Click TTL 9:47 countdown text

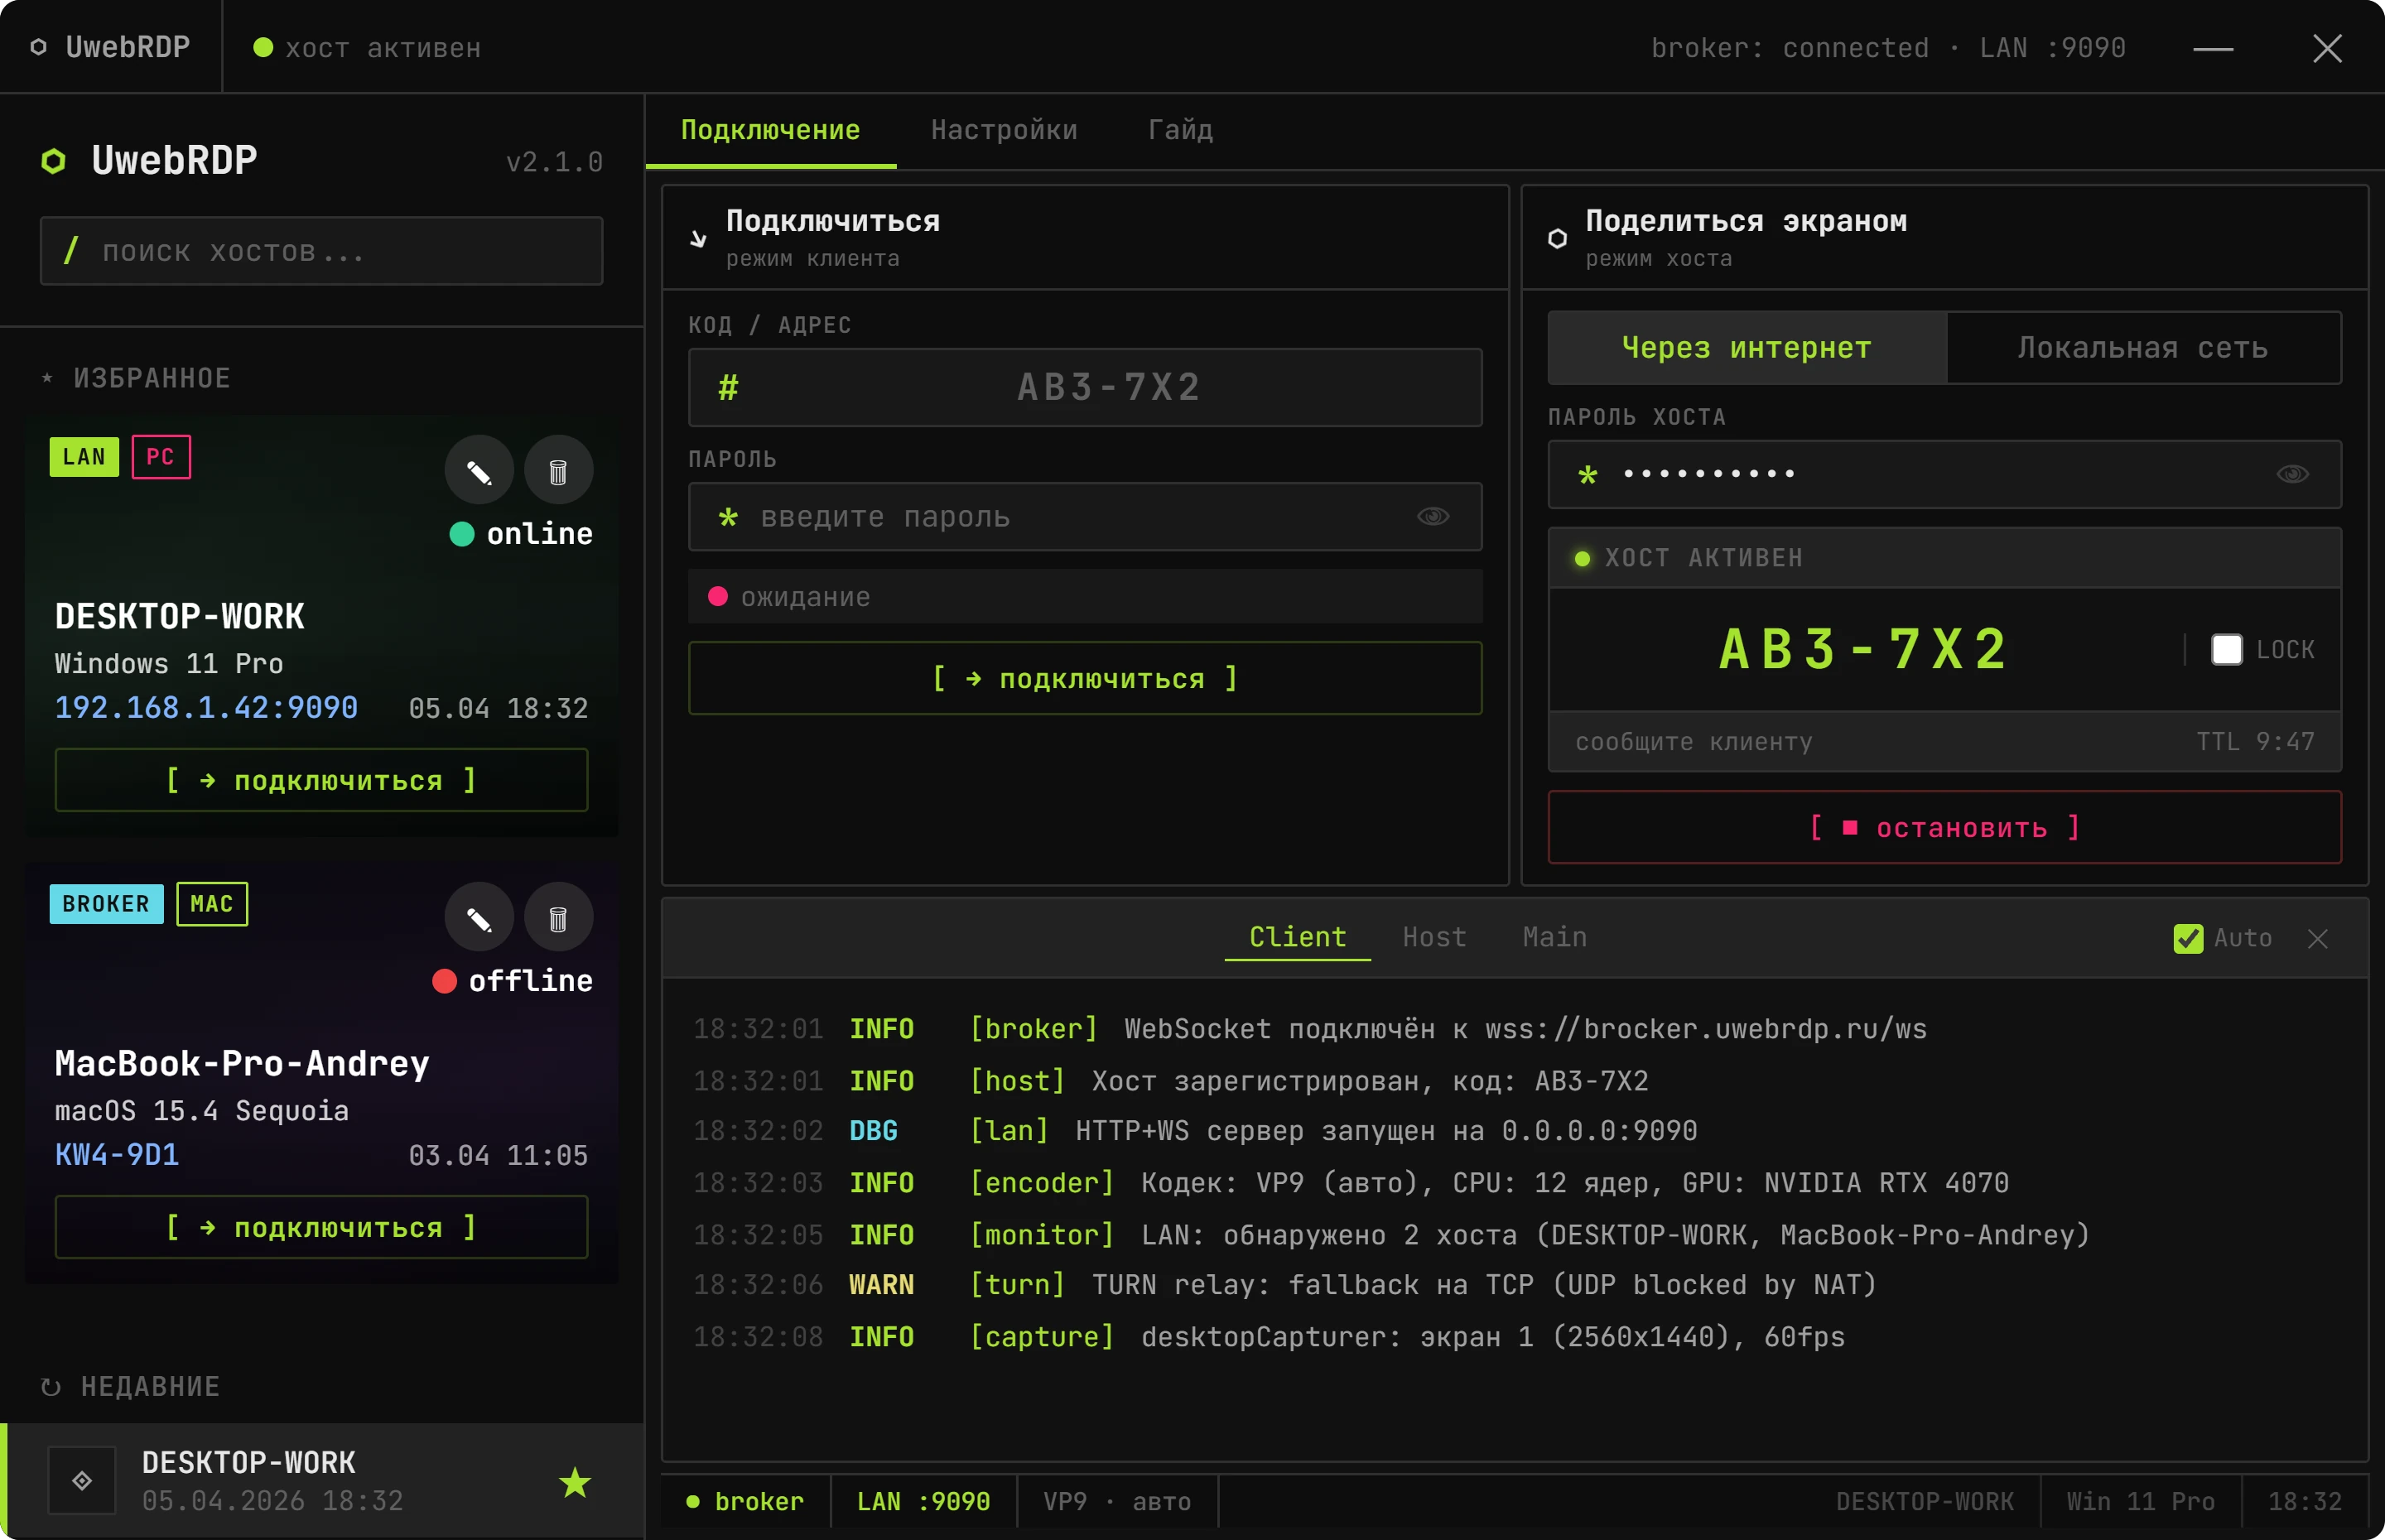pyautogui.click(x=2255, y=742)
